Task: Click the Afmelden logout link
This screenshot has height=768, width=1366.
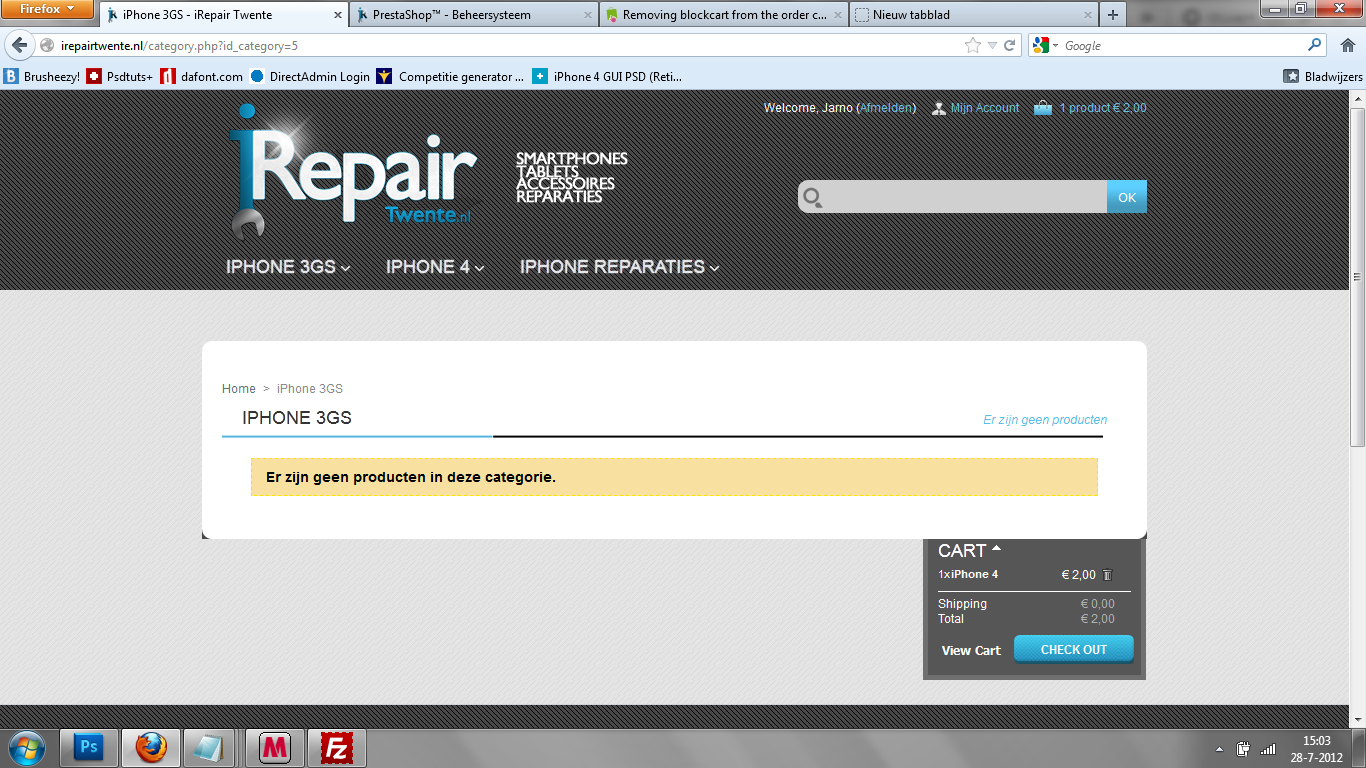Action: (x=886, y=108)
